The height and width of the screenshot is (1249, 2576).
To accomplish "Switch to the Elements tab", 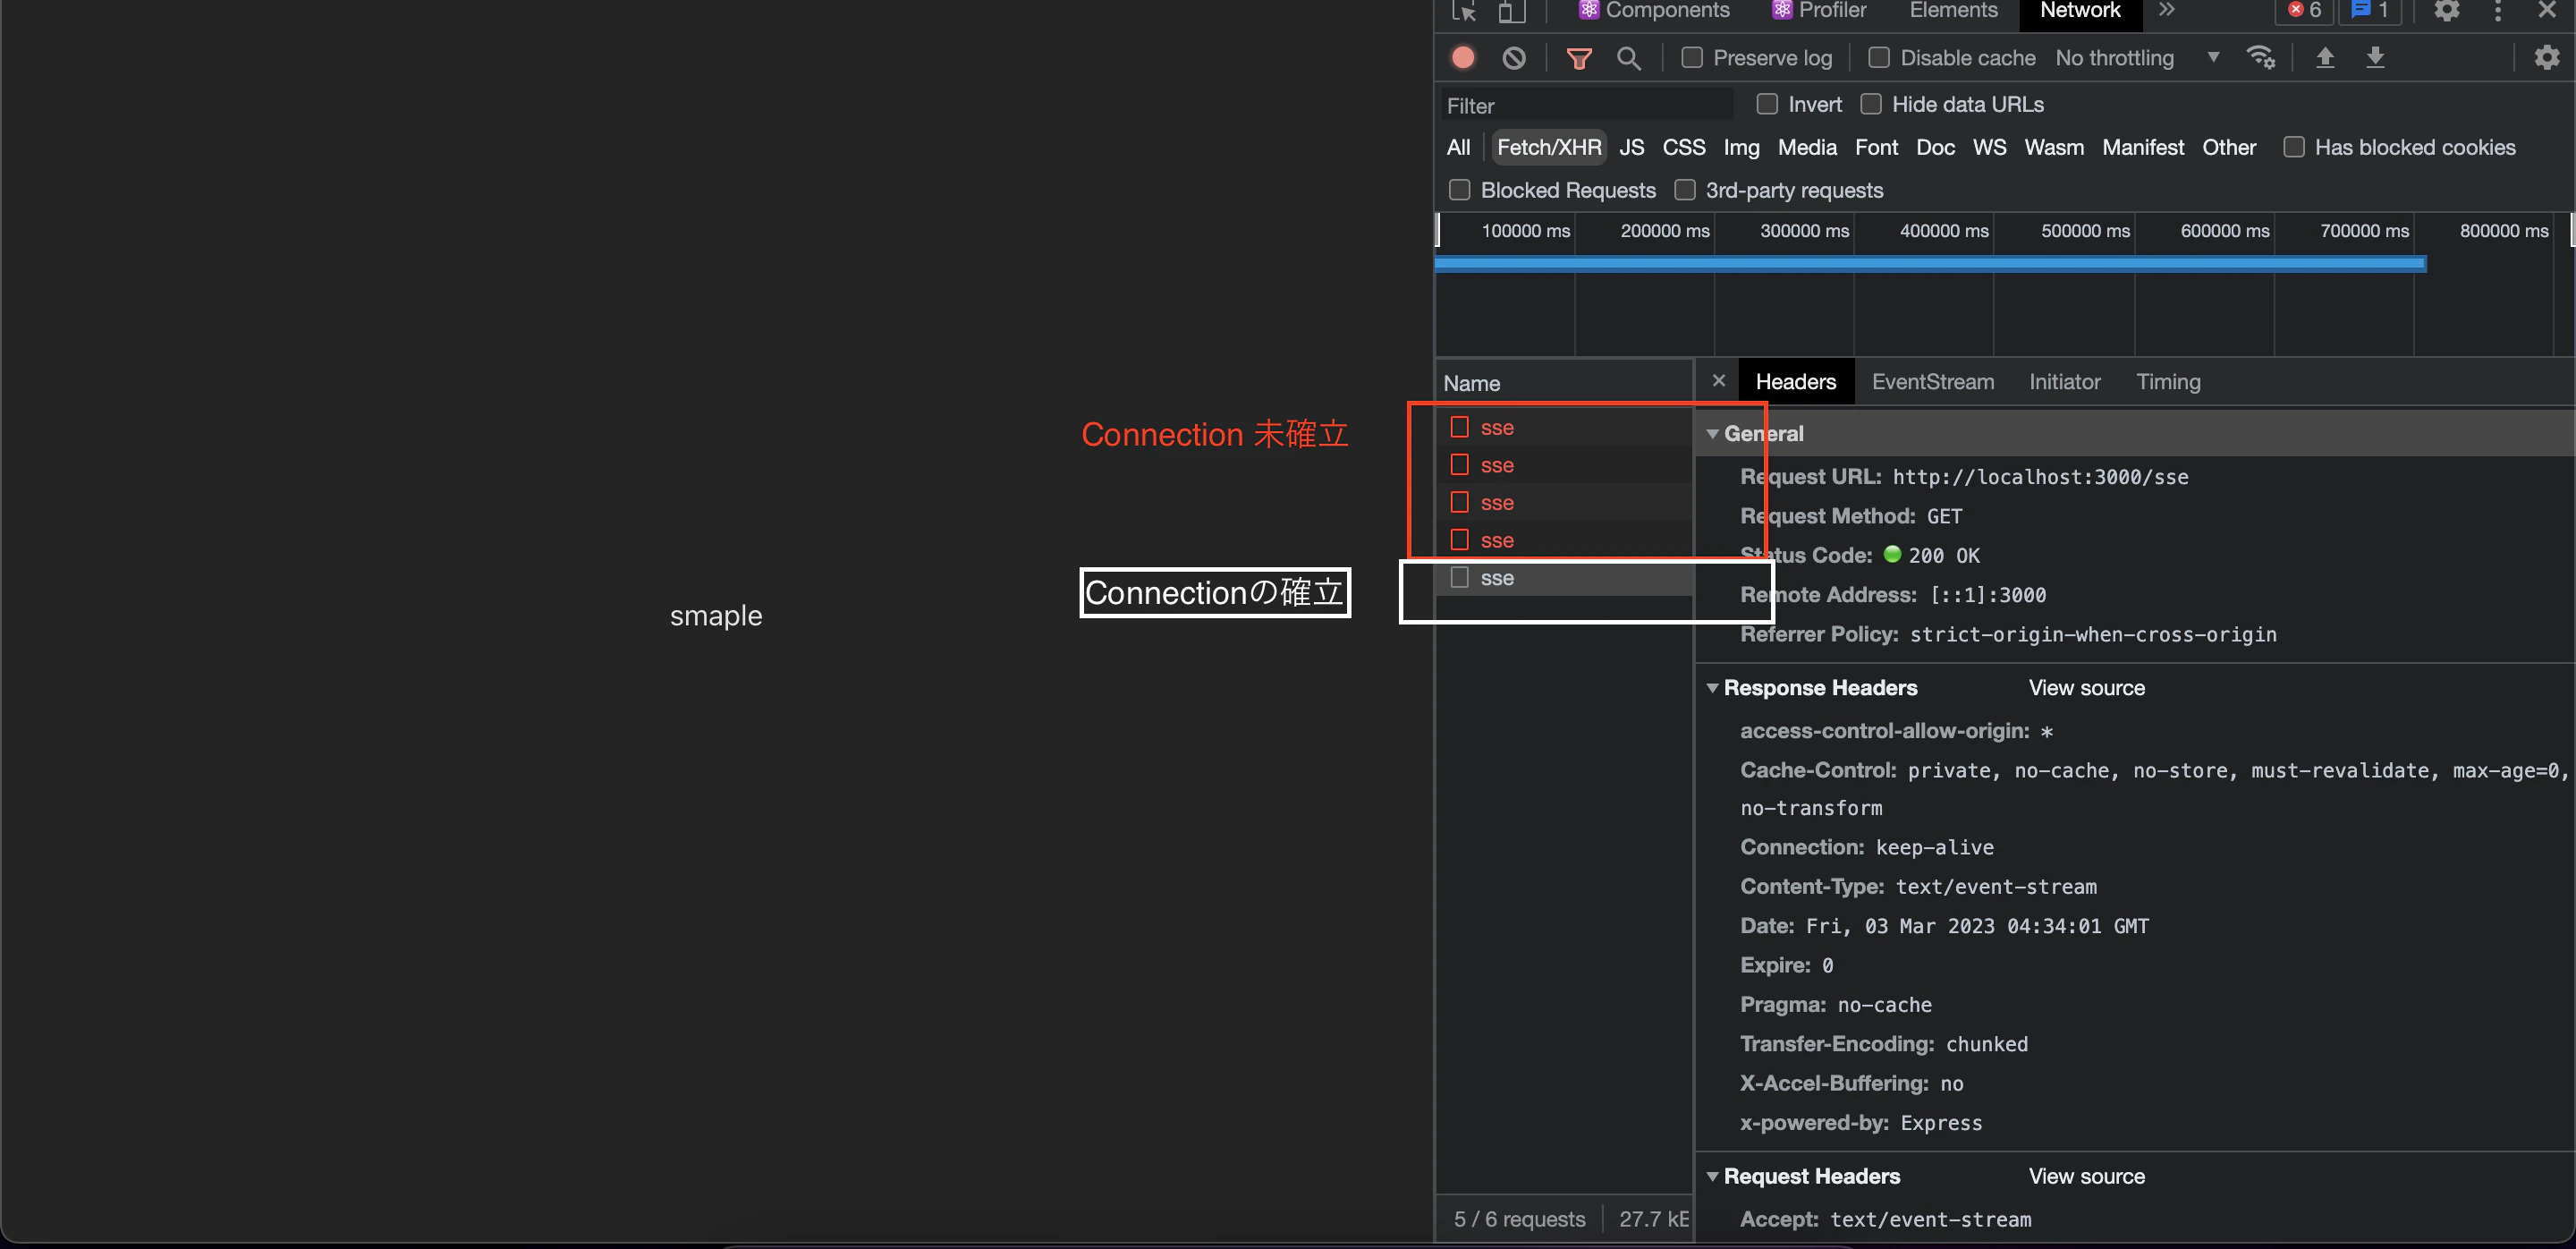I will click(1953, 10).
